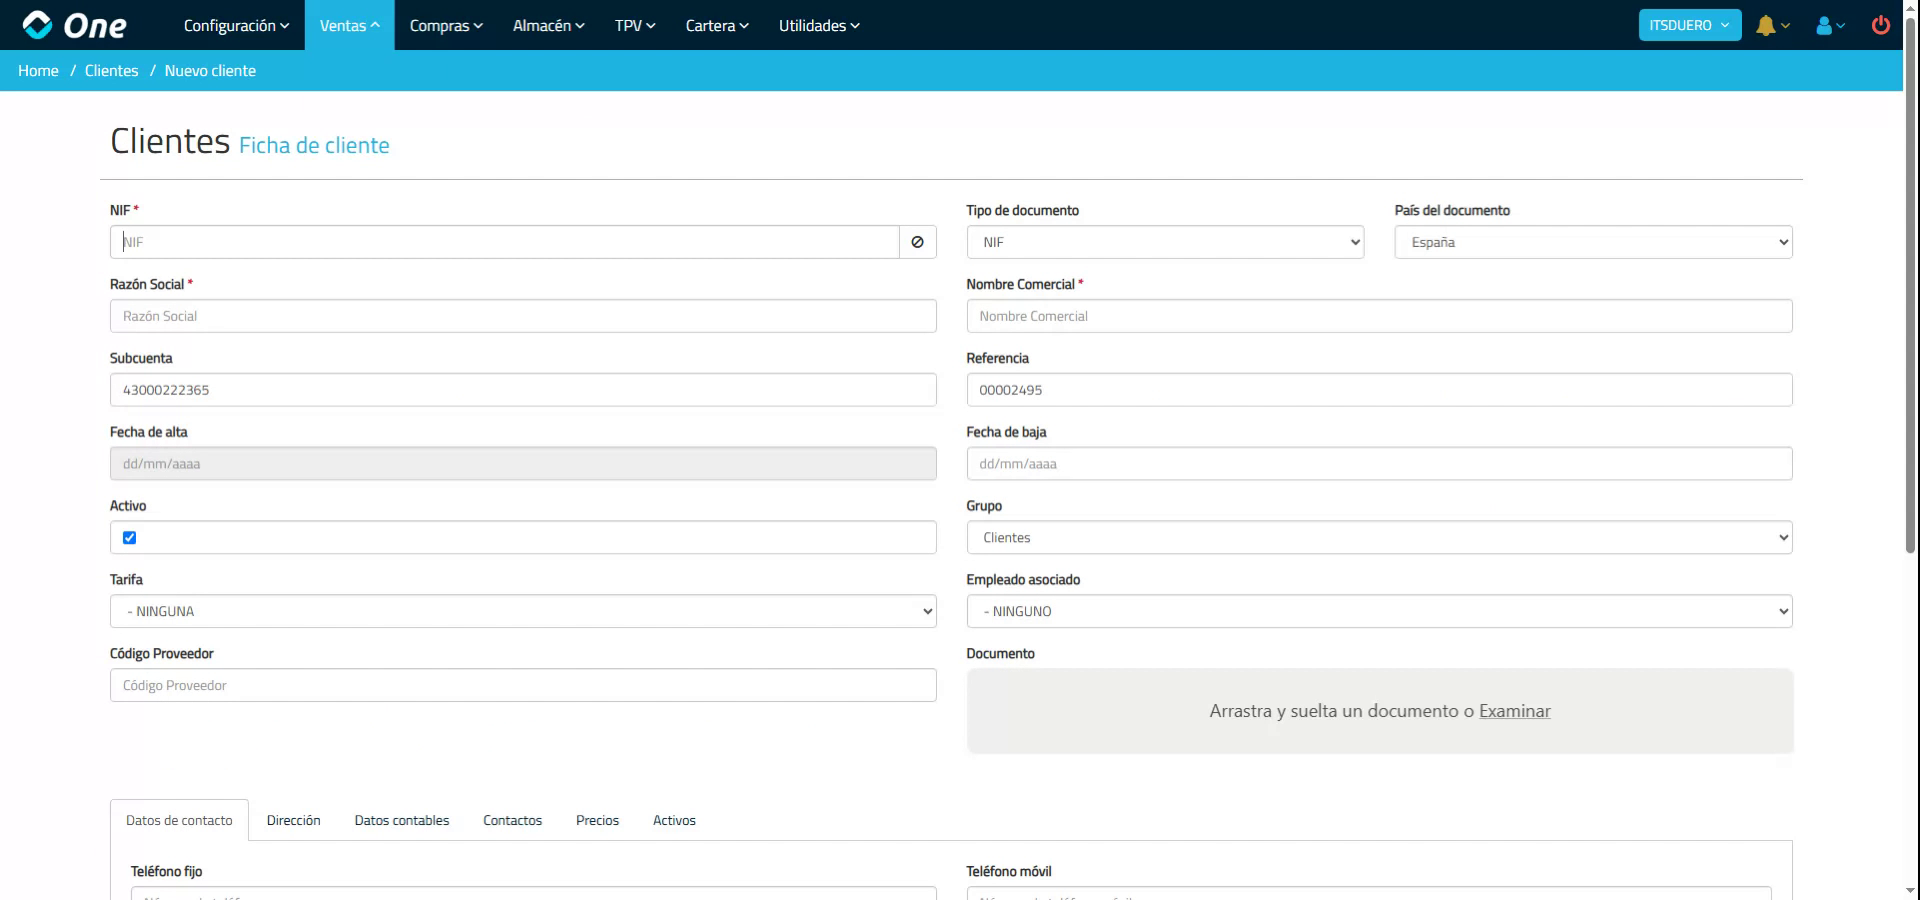Viewport: 1920px width, 900px height.
Task: Select a country in País del documento
Action: coord(1592,241)
